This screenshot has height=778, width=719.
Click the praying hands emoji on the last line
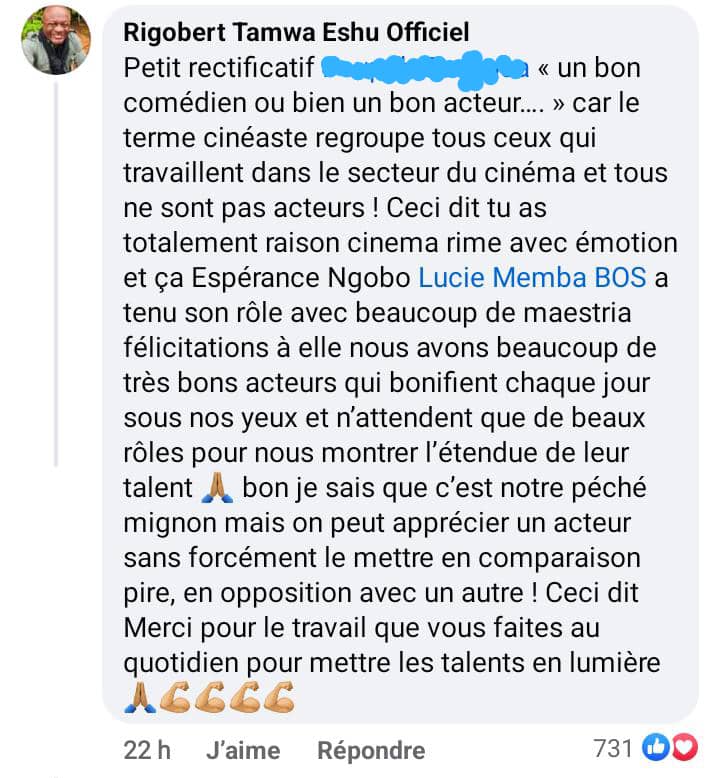tap(139, 696)
